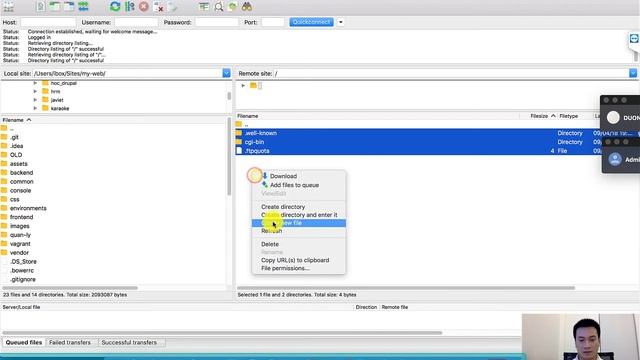
Task: Click the Quickconnect button
Action: click(x=311, y=22)
